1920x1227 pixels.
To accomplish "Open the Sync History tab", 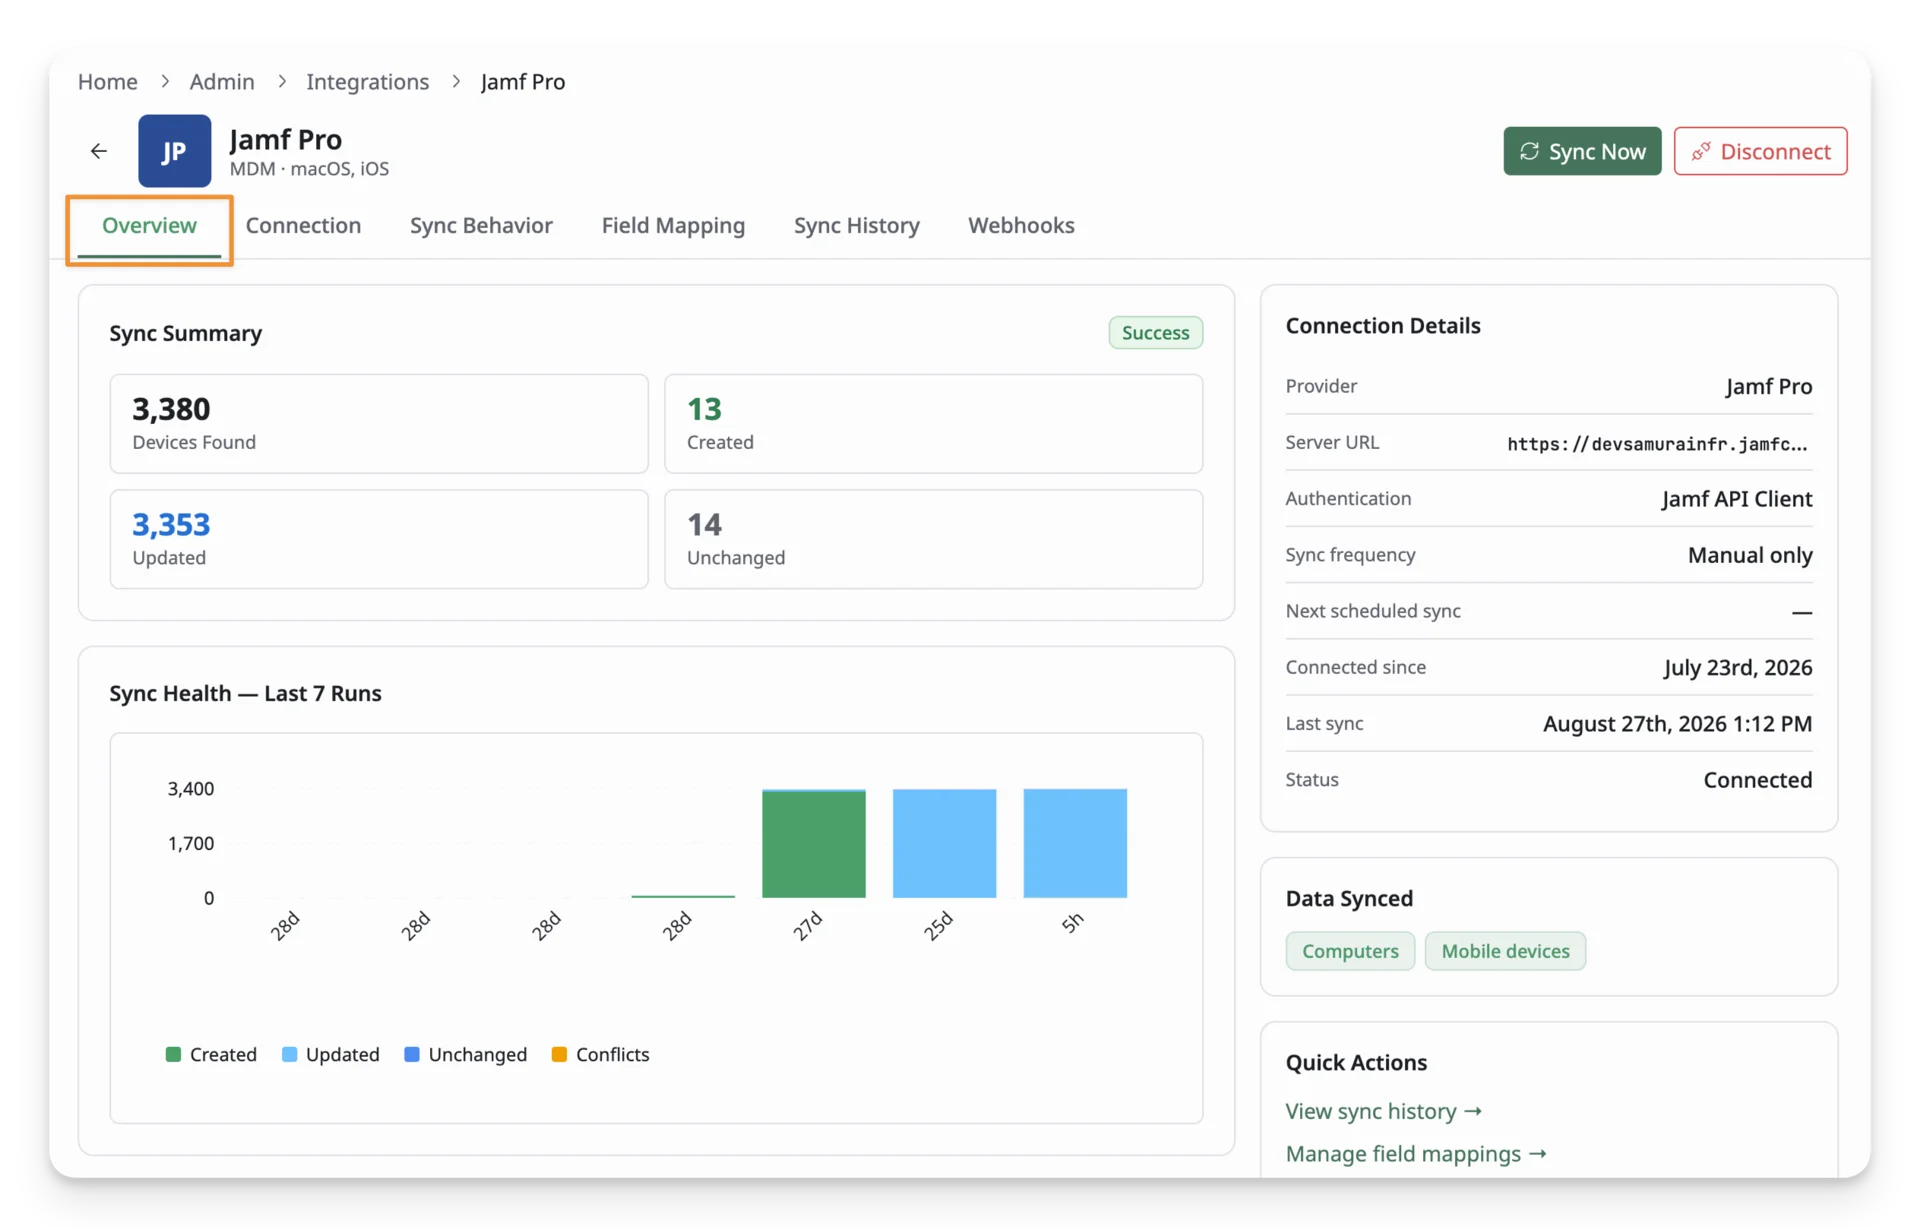I will 856,225.
